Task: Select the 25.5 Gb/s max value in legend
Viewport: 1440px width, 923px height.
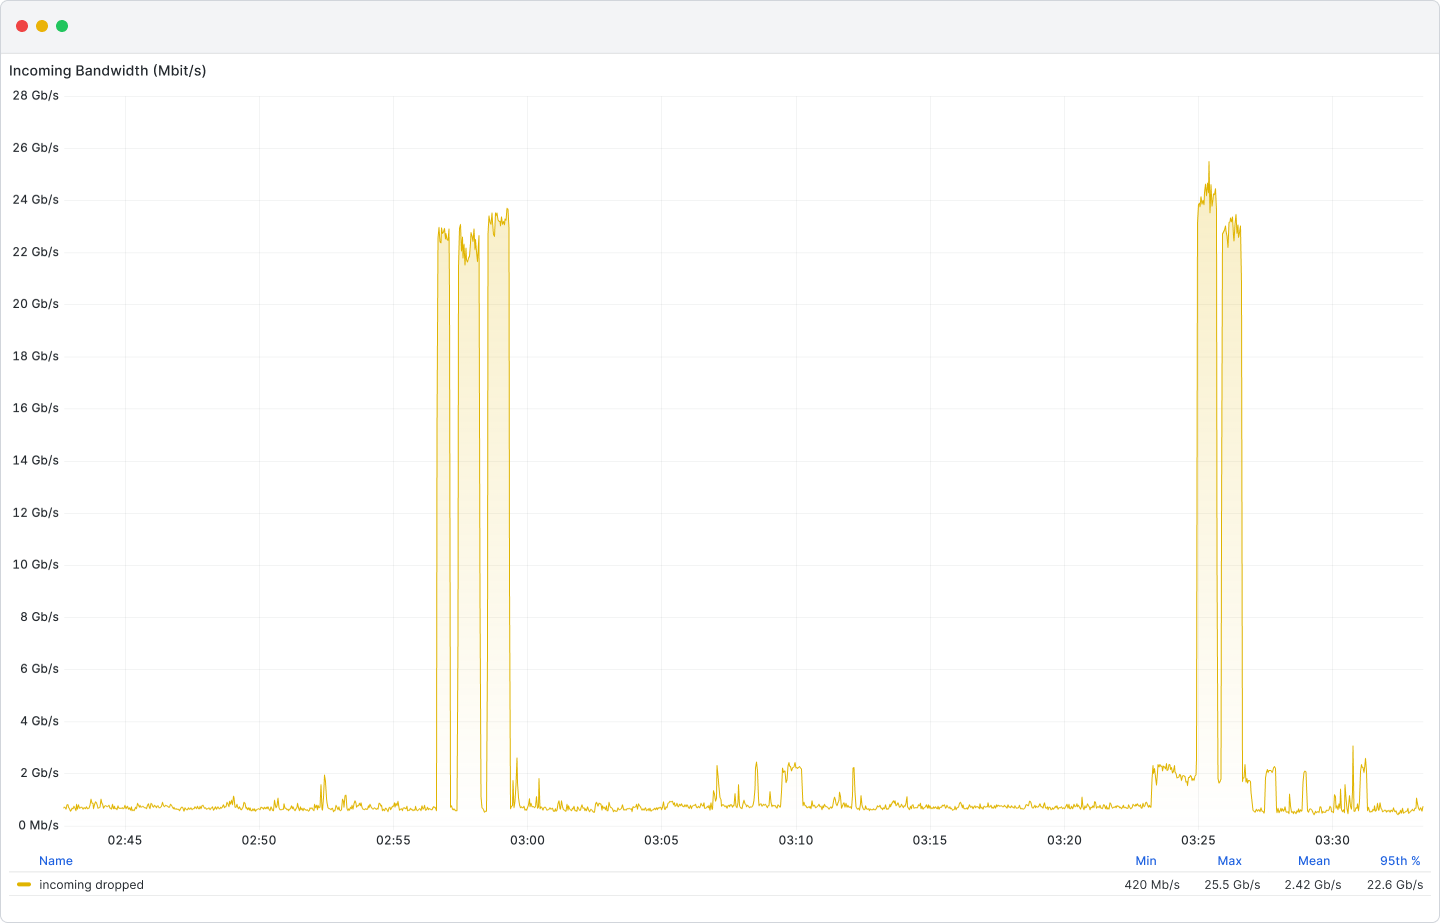Action: [1232, 885]
